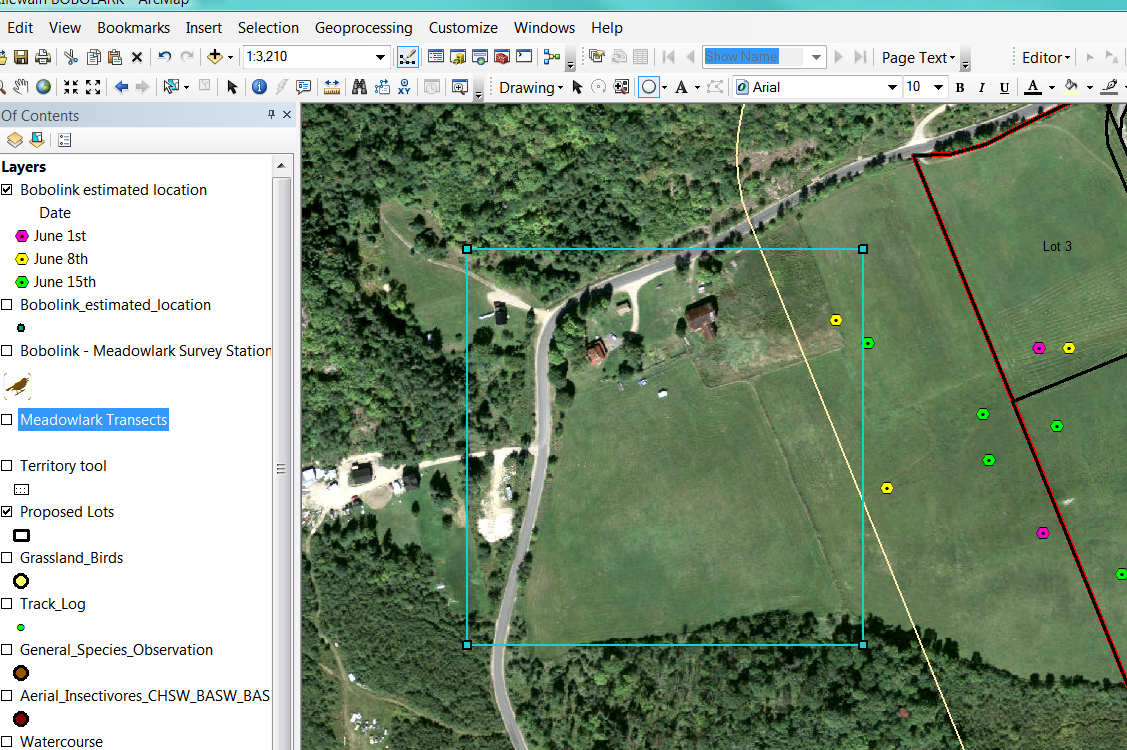Open the Edit menu
This screenshot has height=750, width=1127.
tap(20, 28)
